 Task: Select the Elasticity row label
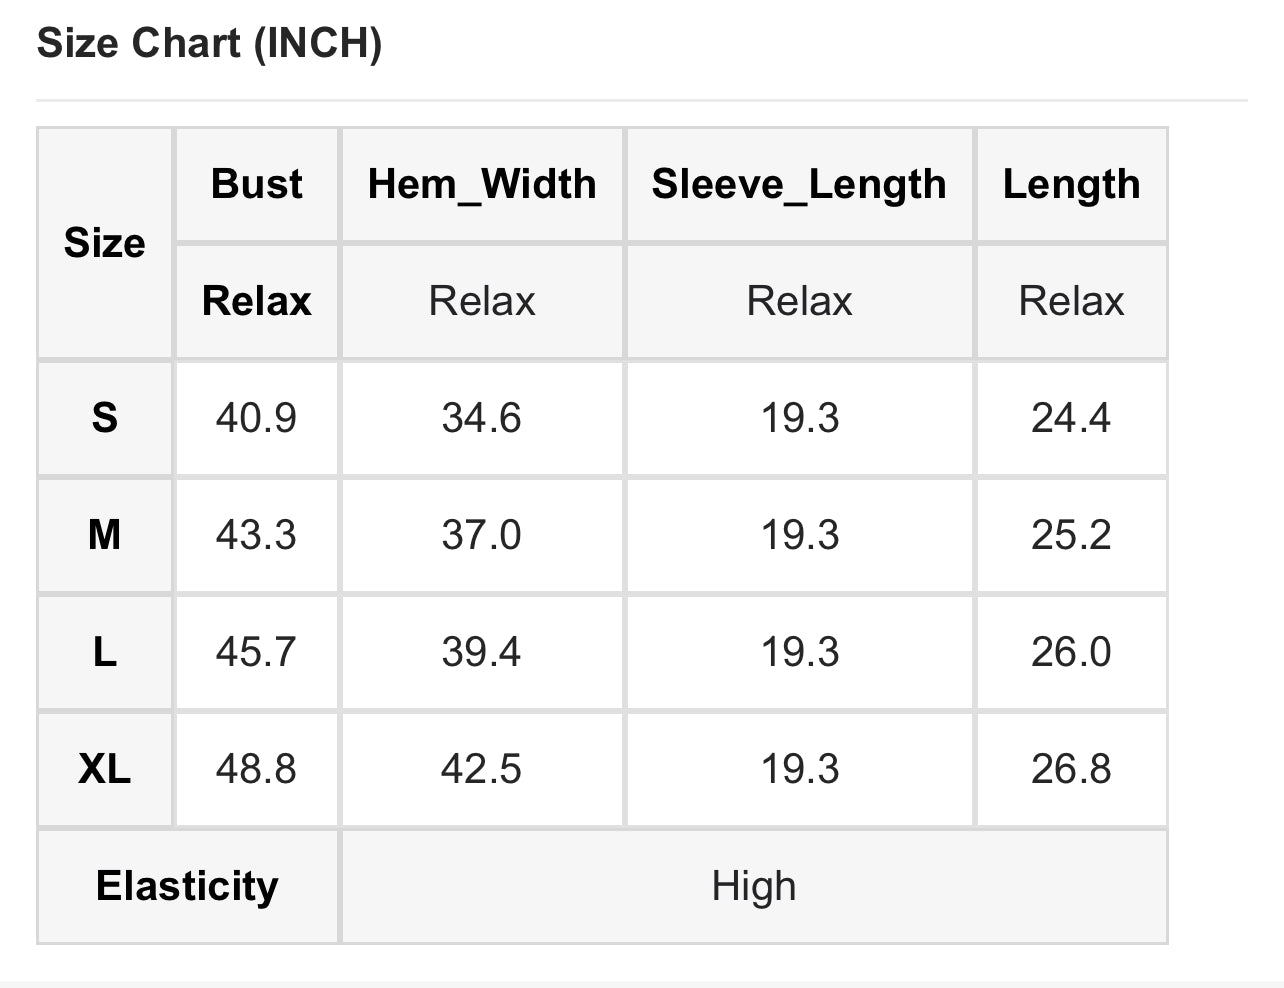(x=187, y=886)
